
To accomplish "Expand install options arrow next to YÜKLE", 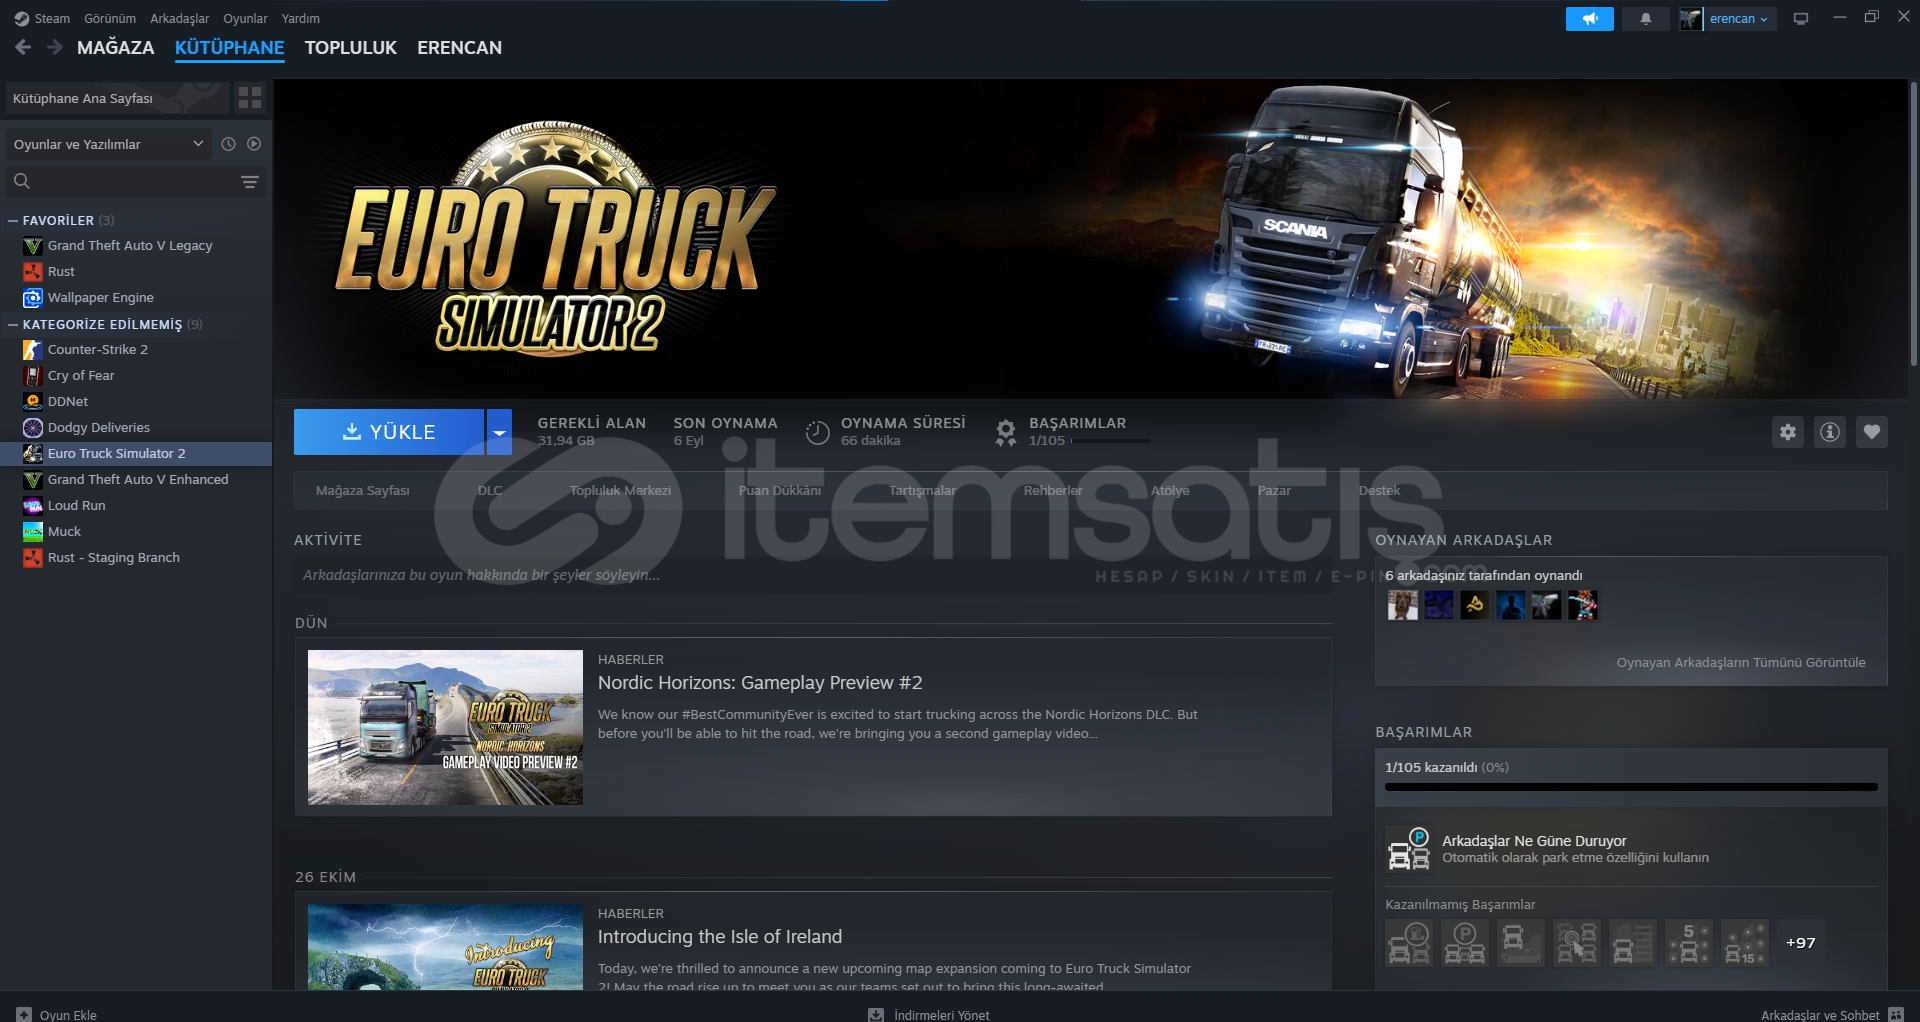I will pos(499,432).
